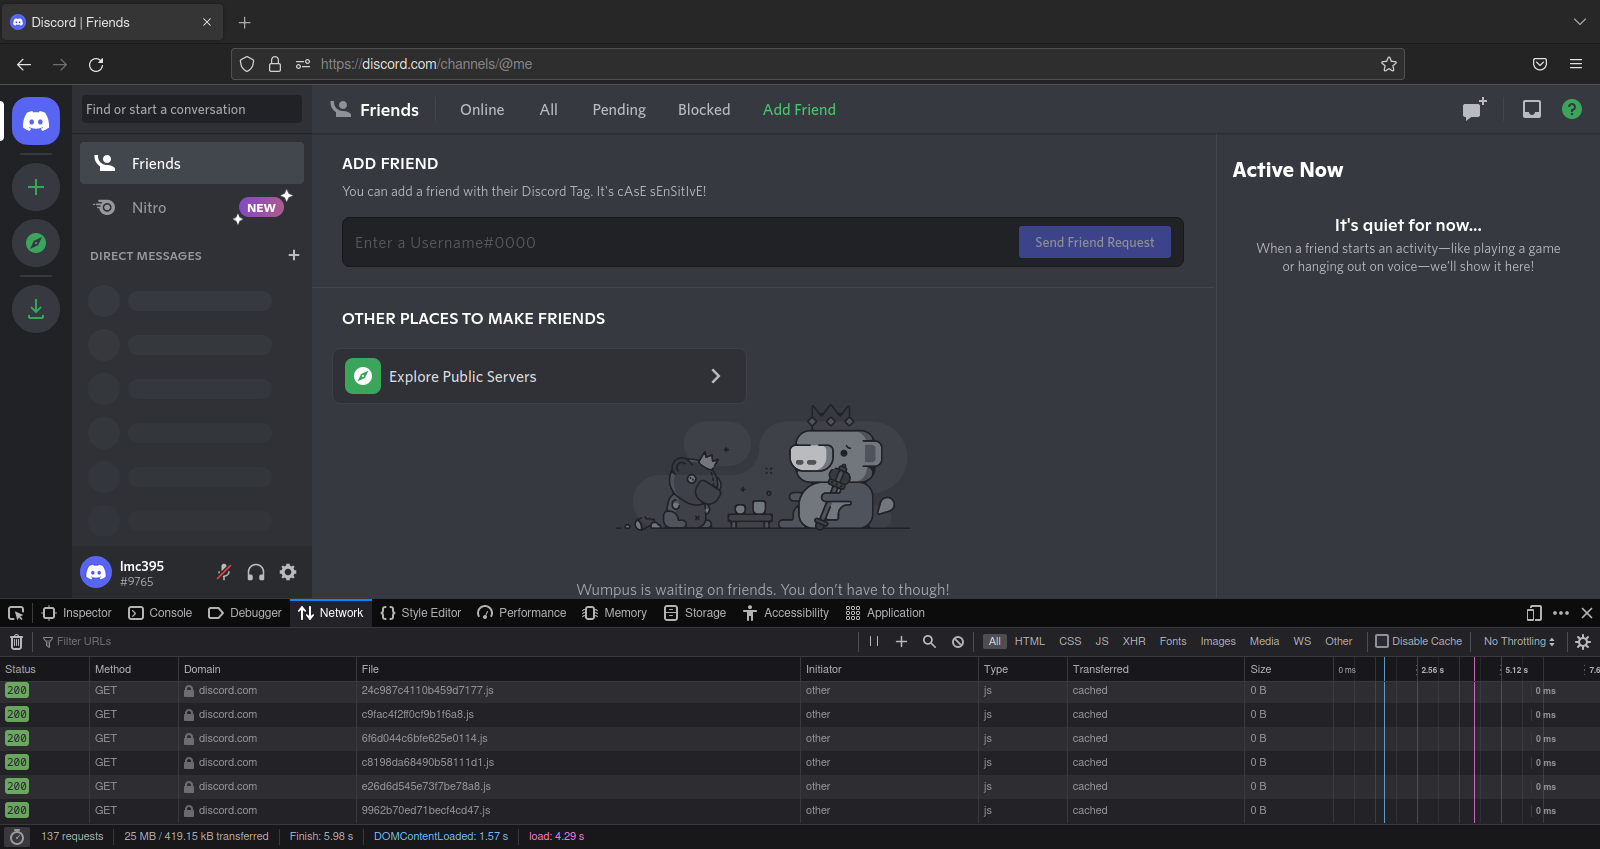Image resolution: width=1600 pixels, height=849 pixels.
Task: Start a new group DM from the top bar
Action: 1474,109
